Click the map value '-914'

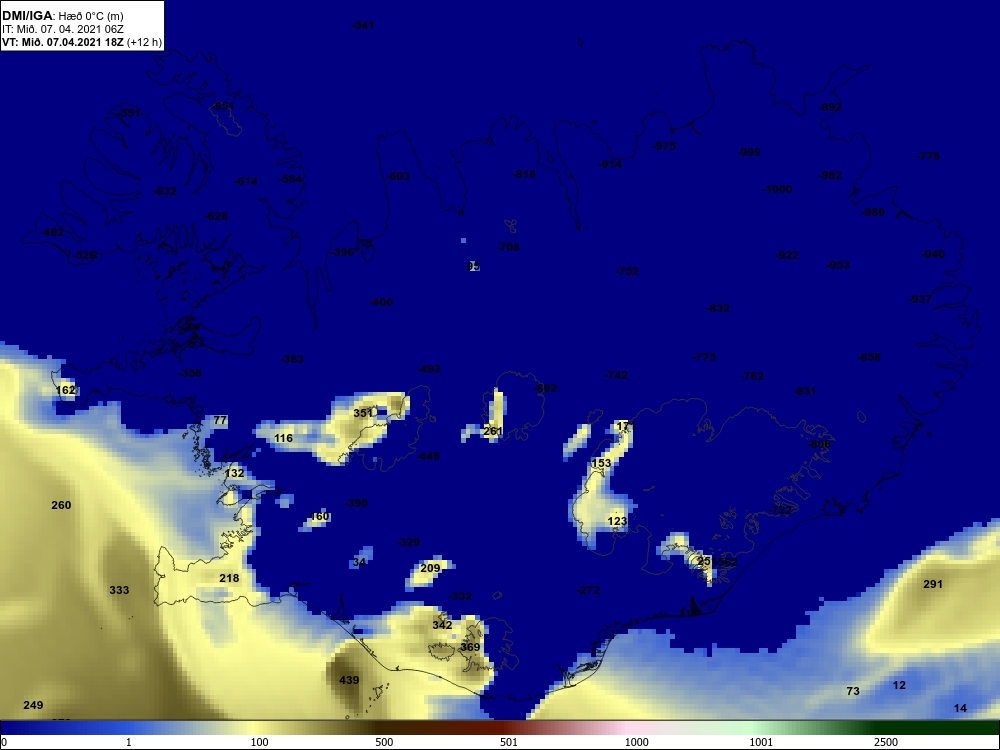point(610,164)
